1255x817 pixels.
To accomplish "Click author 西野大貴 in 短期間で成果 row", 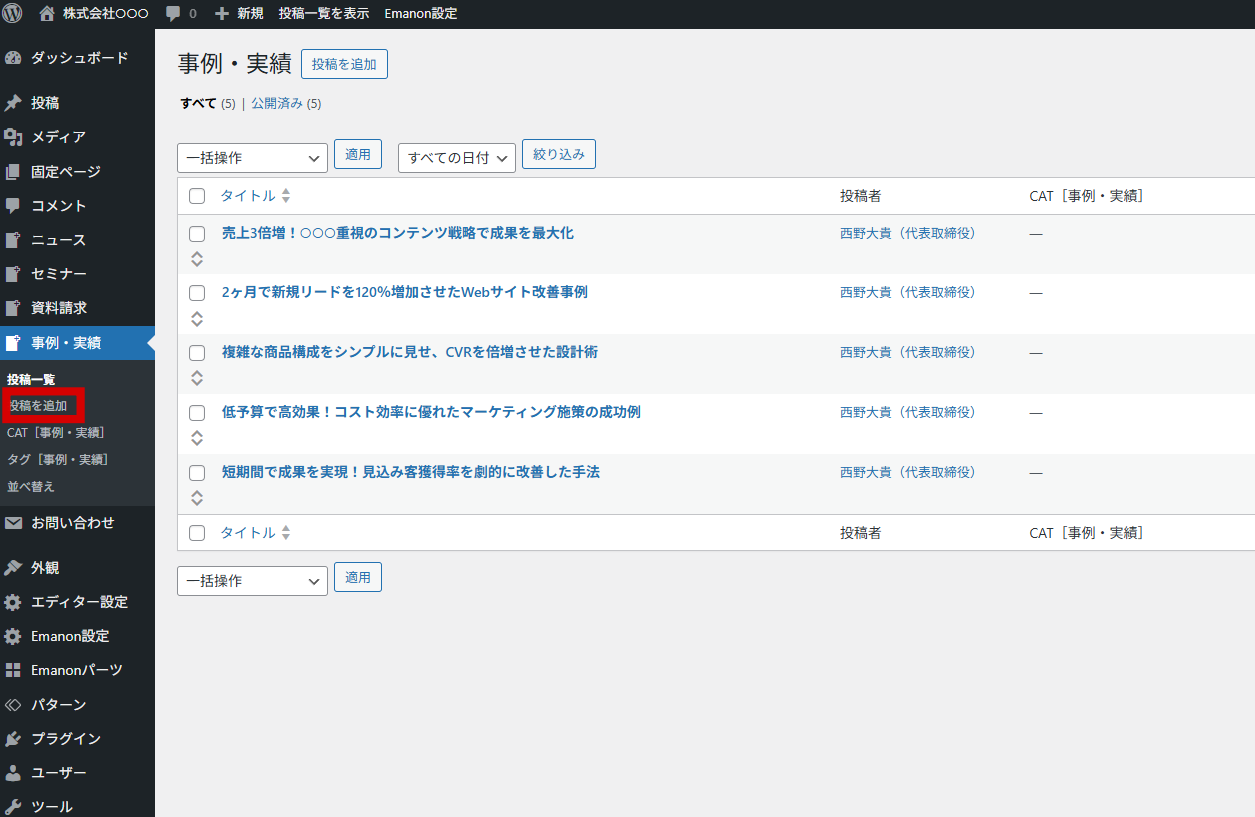I will tap(908, 472).
